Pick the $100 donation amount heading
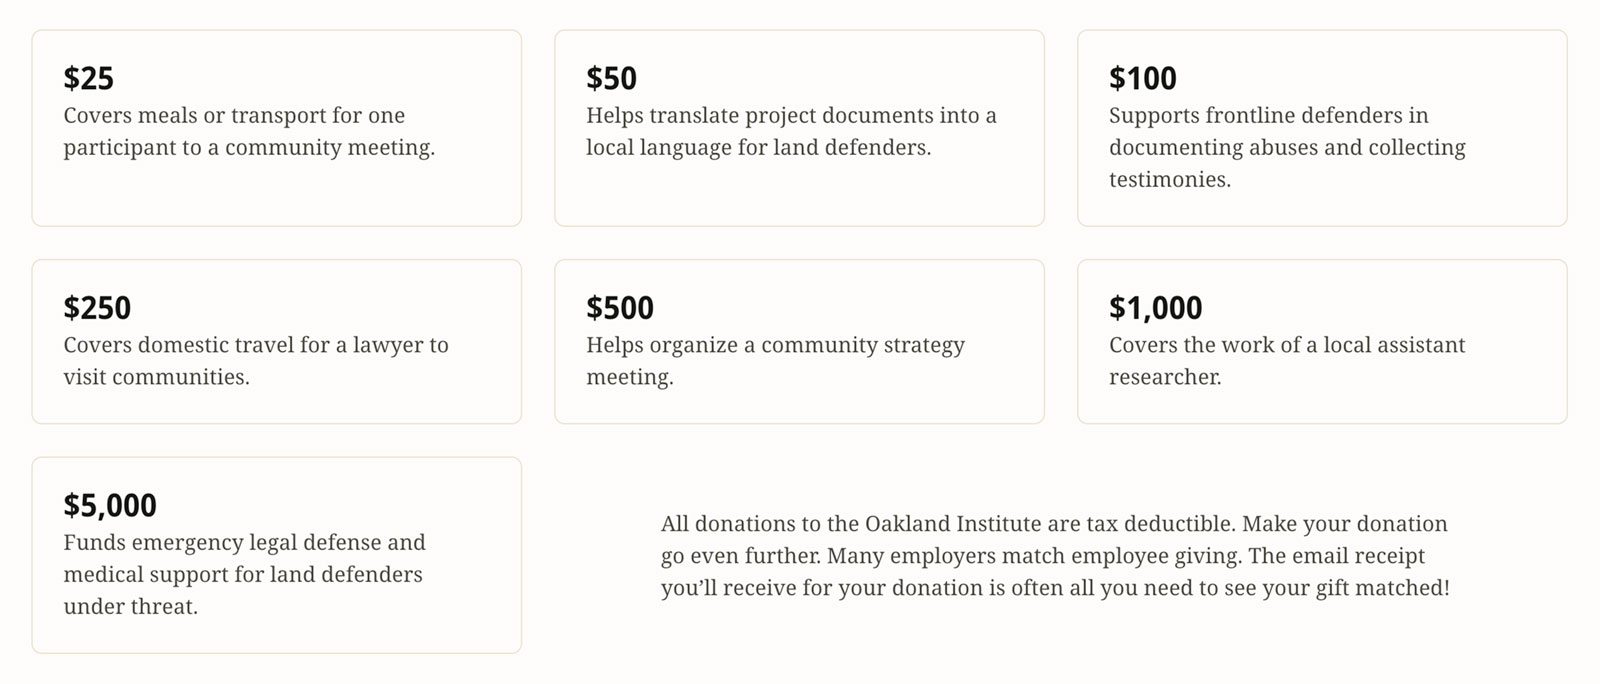1600x684 pixels. pyautogui.click(x=1142, y=78)
